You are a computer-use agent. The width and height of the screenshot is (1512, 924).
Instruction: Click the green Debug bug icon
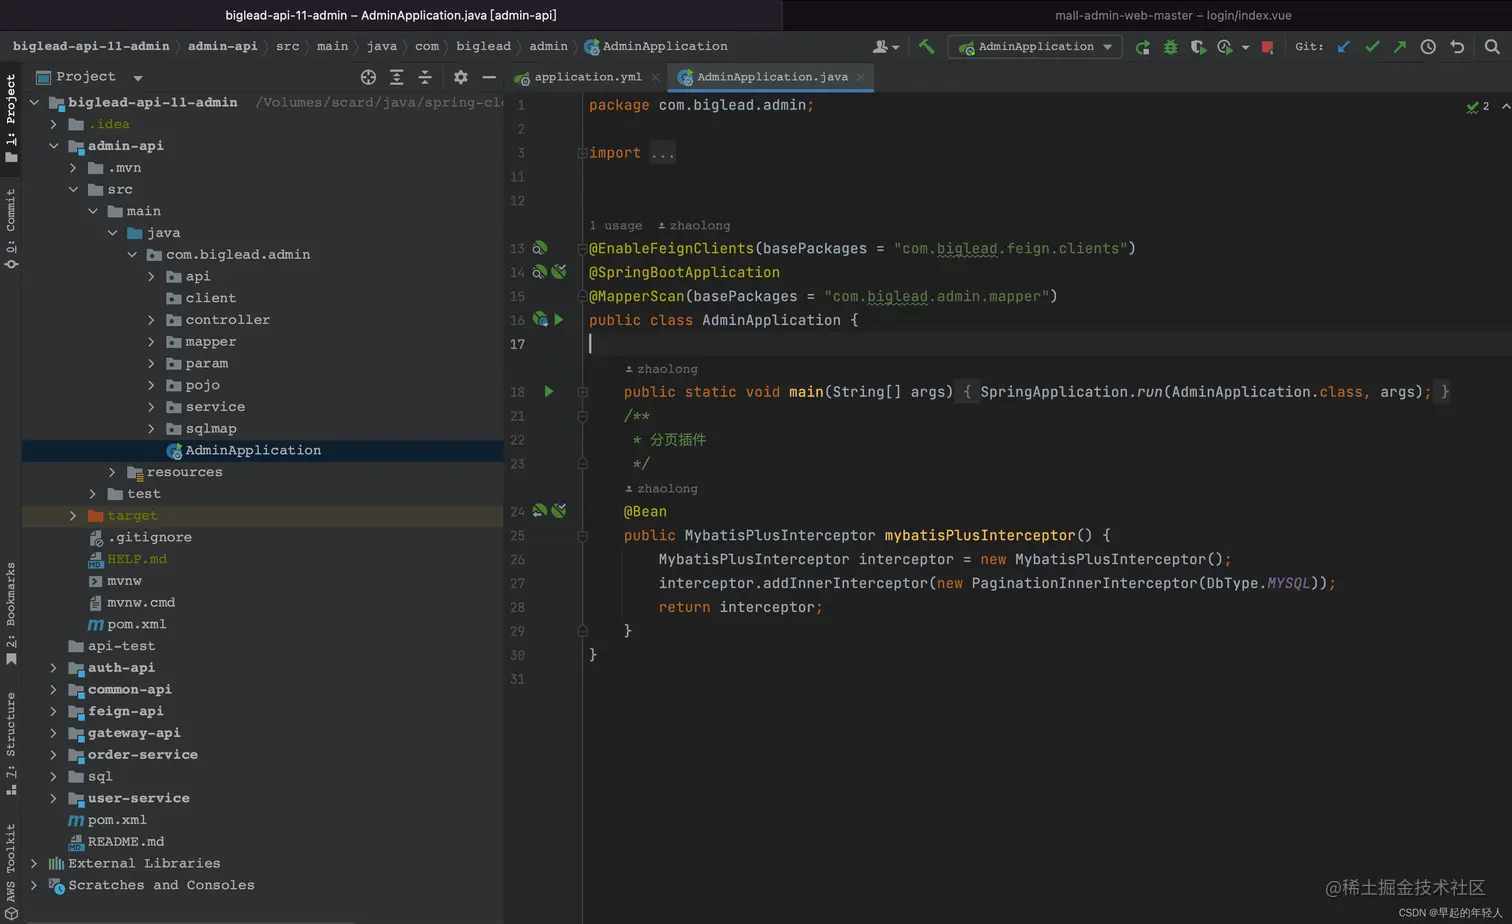(1170, 47)
